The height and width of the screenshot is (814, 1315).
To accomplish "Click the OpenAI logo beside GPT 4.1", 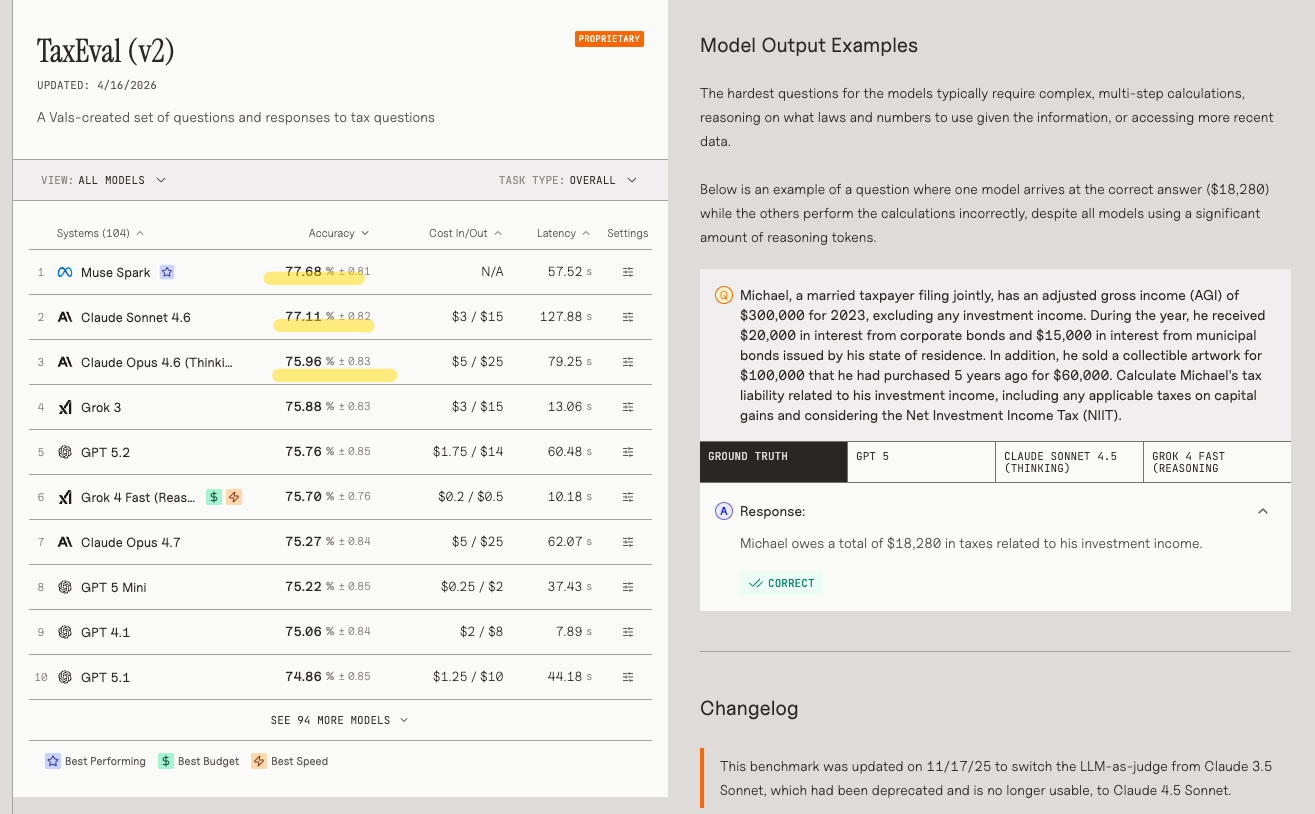I will click(x=65, y=632).
